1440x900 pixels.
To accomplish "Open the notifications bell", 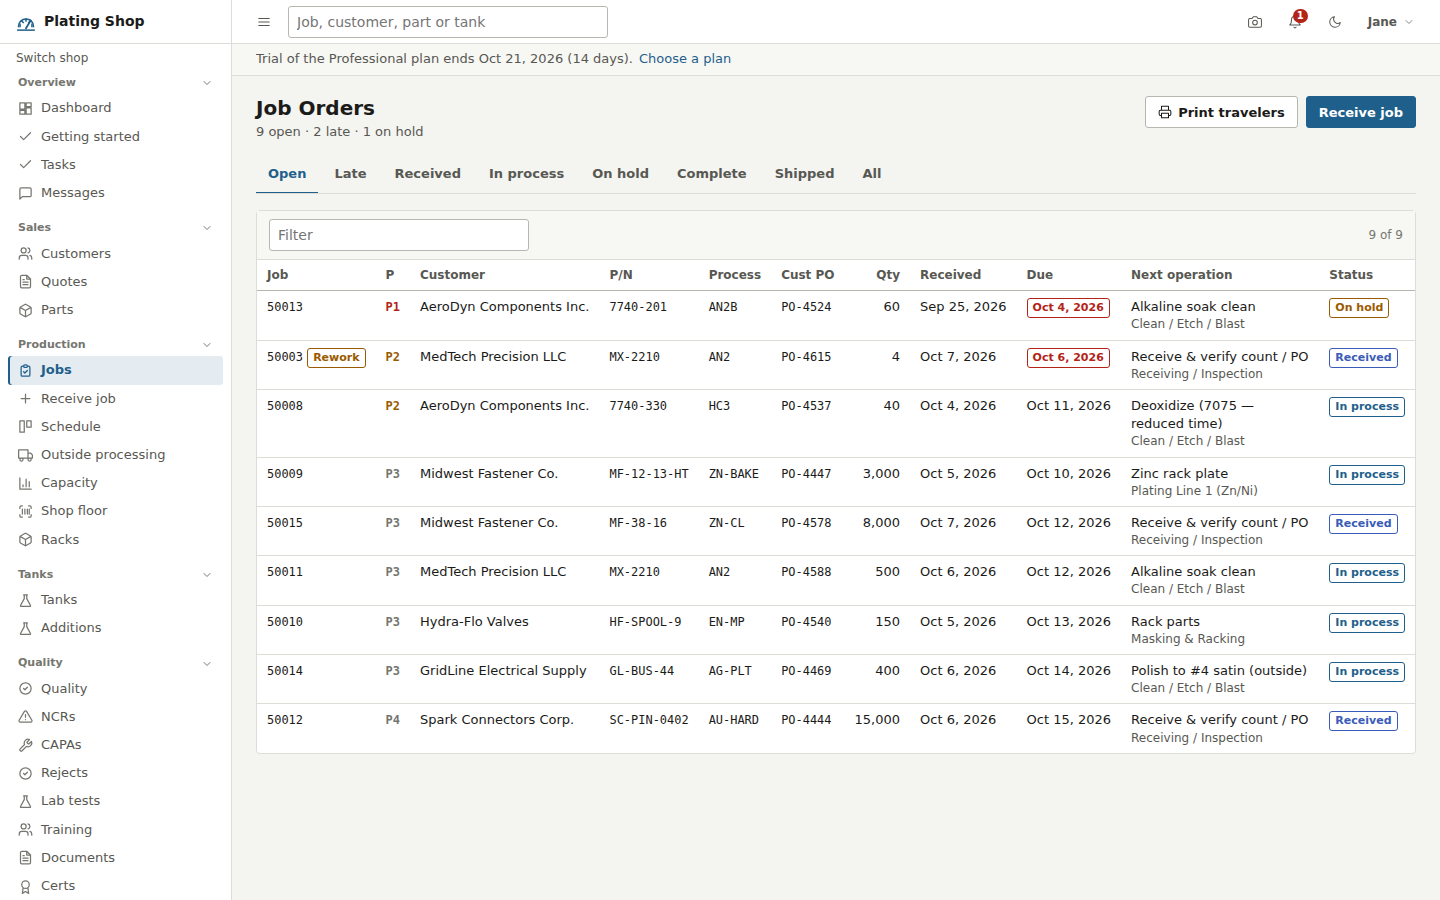I will tap(1295, 22).
